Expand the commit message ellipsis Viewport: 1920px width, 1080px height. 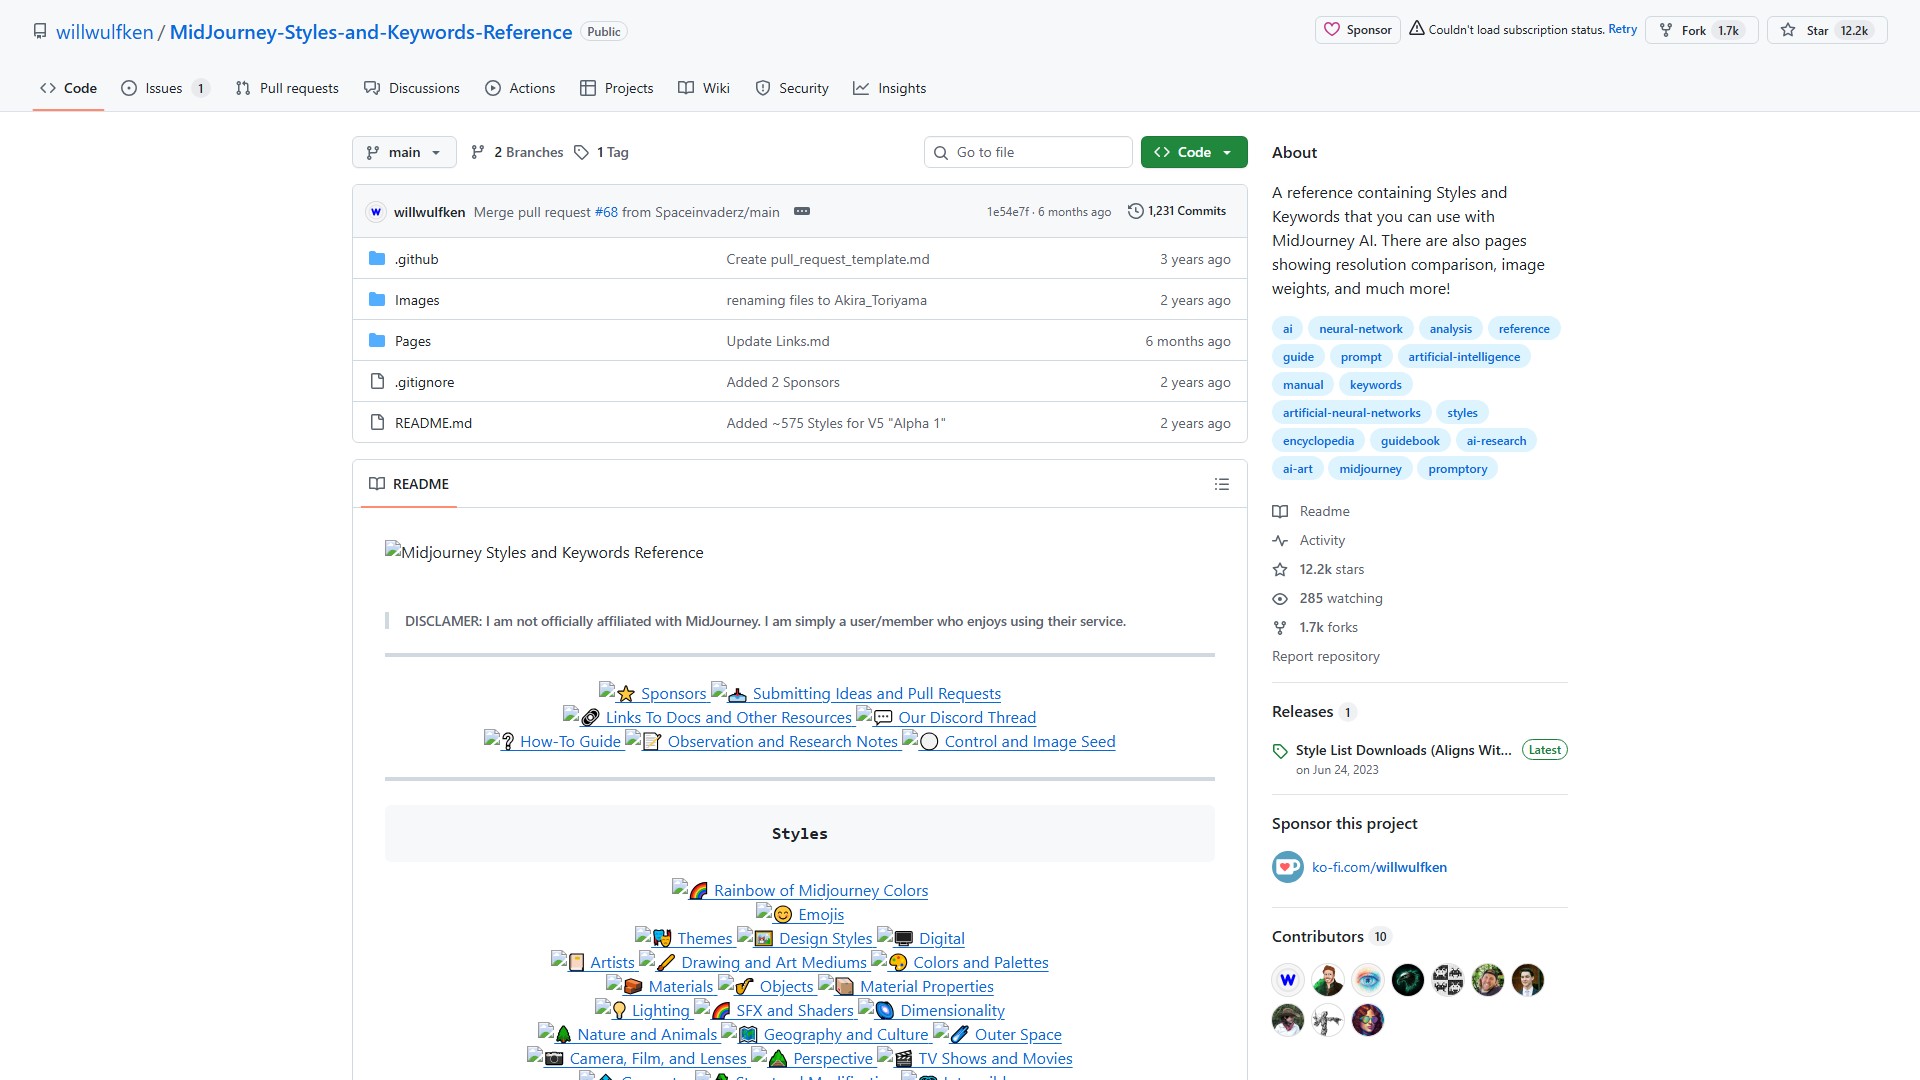(x=801, y=211)
